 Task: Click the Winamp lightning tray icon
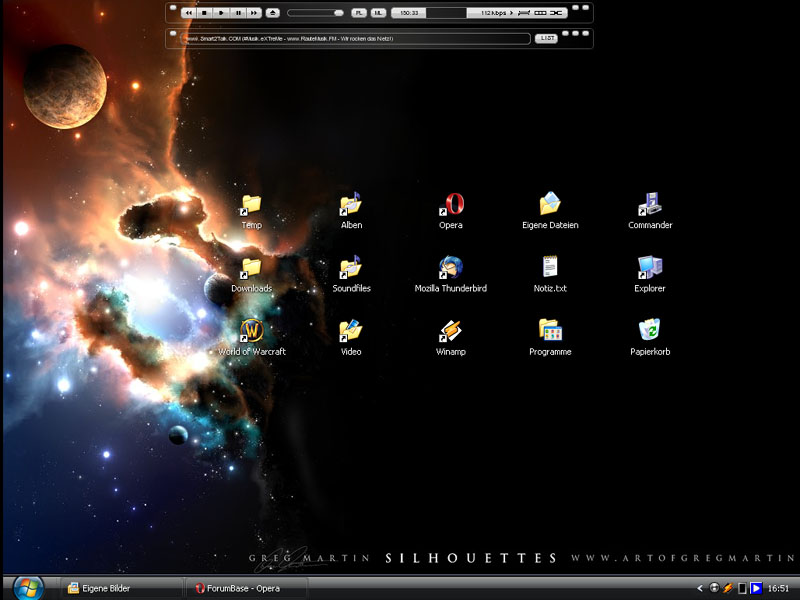(x=728, y=588)
